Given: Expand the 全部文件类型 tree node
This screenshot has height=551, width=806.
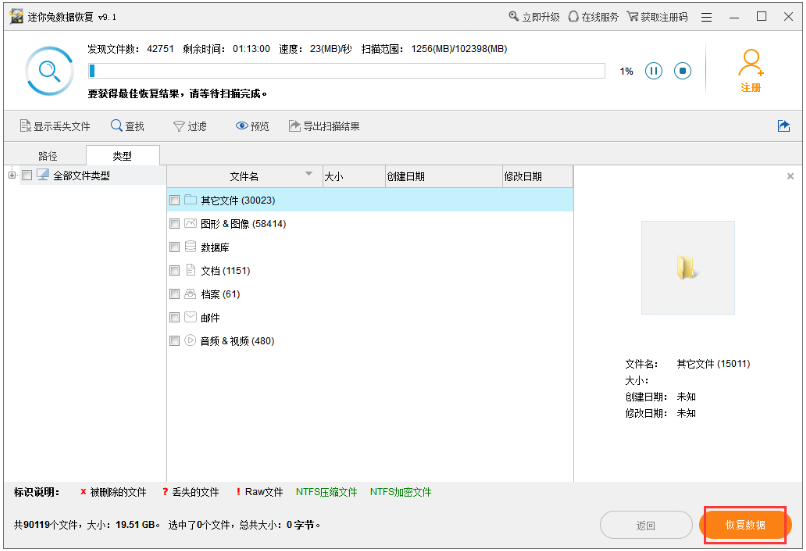Looking at the screenshot, I should [x=12, y=175].
